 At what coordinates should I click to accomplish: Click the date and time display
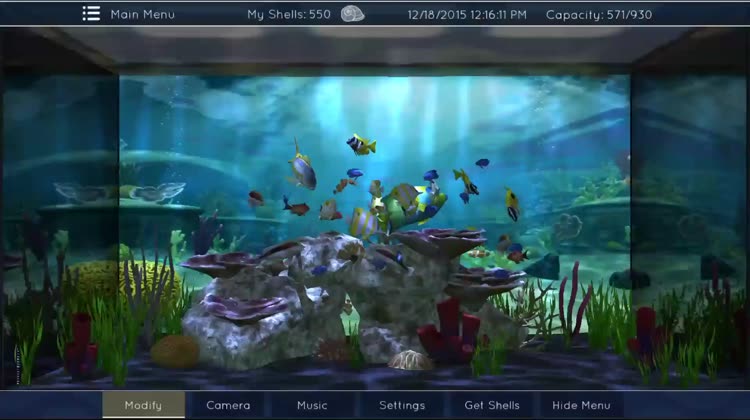point(467,15)
